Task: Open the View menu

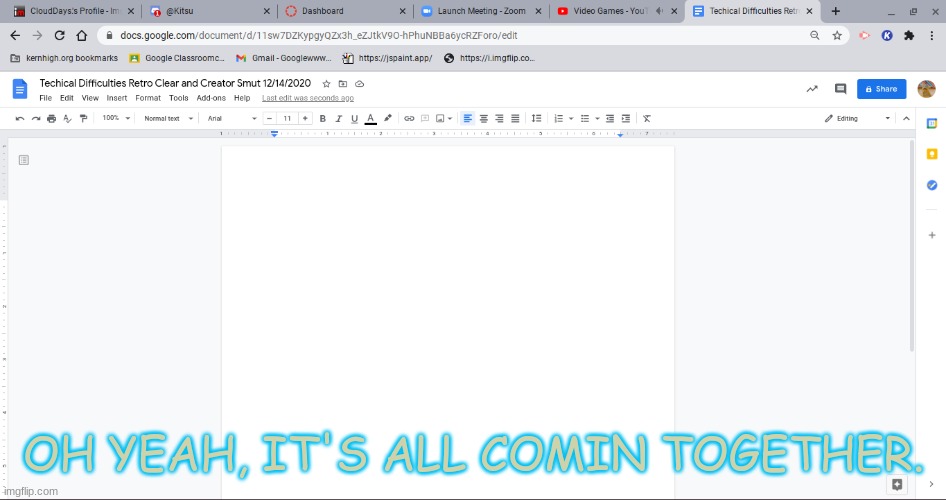Action: pos(90,98)
